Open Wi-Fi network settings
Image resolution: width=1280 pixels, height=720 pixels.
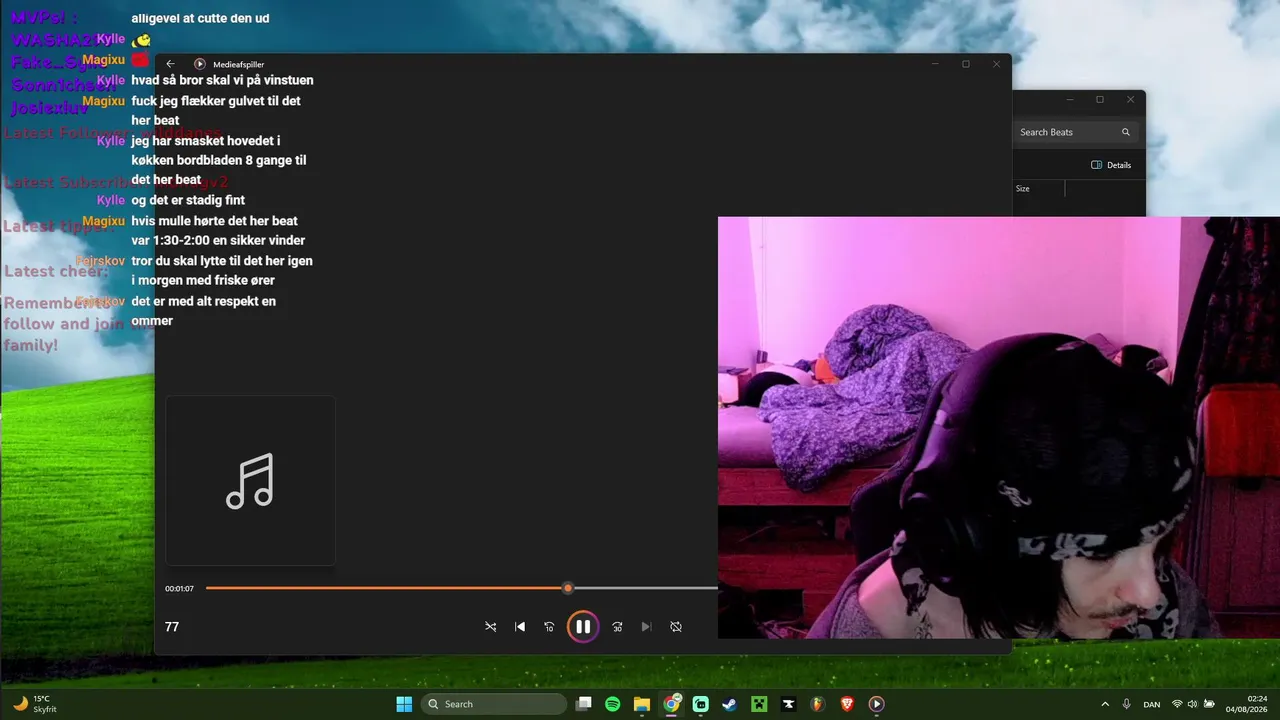coord(1177,704)
